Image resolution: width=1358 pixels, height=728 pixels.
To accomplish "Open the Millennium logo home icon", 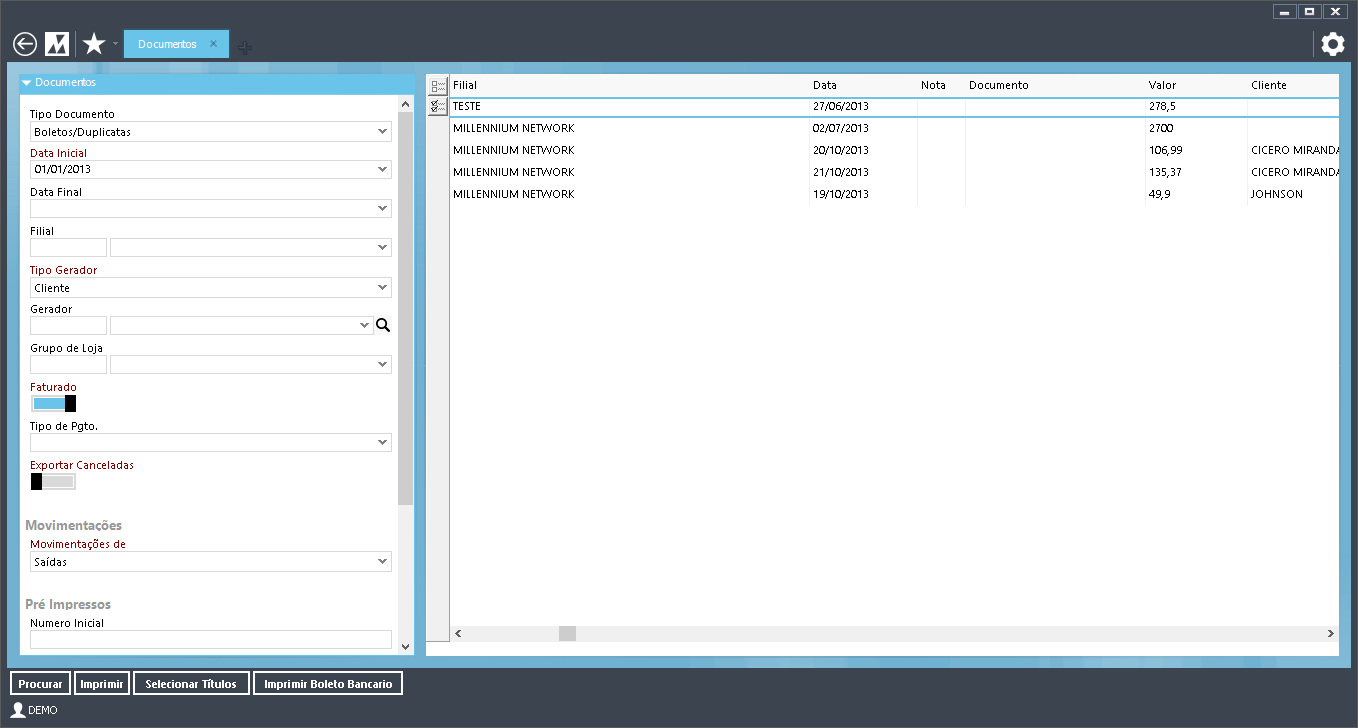I will [58, 44].
